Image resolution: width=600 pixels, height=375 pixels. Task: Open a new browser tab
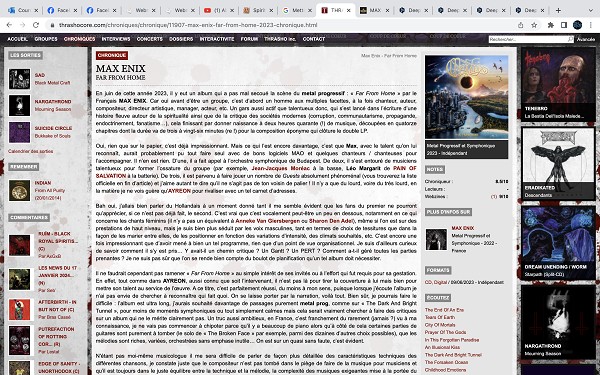coord(558,10)
